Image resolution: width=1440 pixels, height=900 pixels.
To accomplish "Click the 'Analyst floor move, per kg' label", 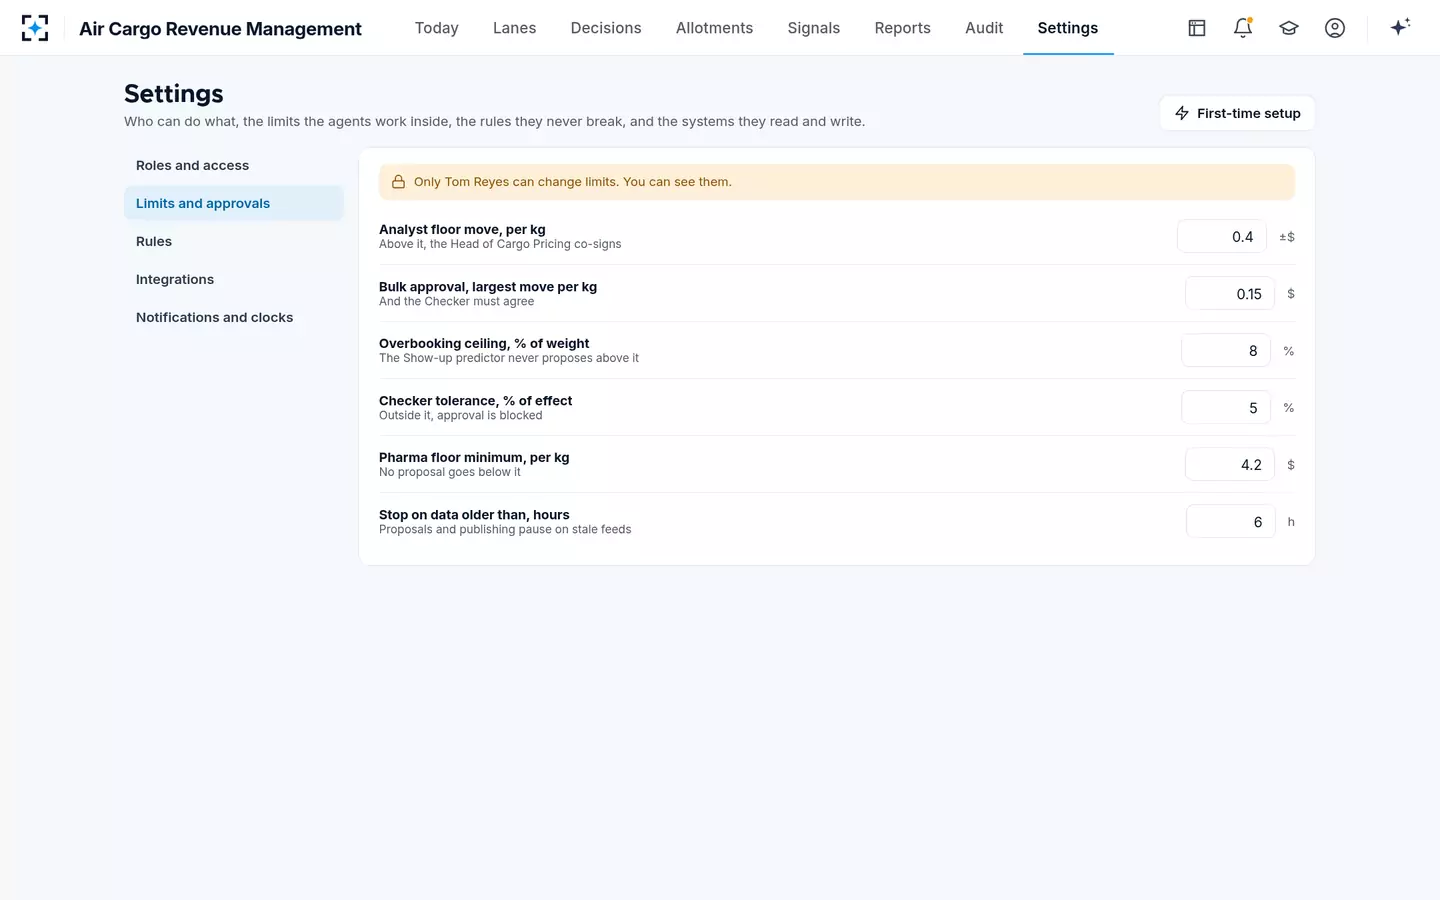I will tap(462, 229).
